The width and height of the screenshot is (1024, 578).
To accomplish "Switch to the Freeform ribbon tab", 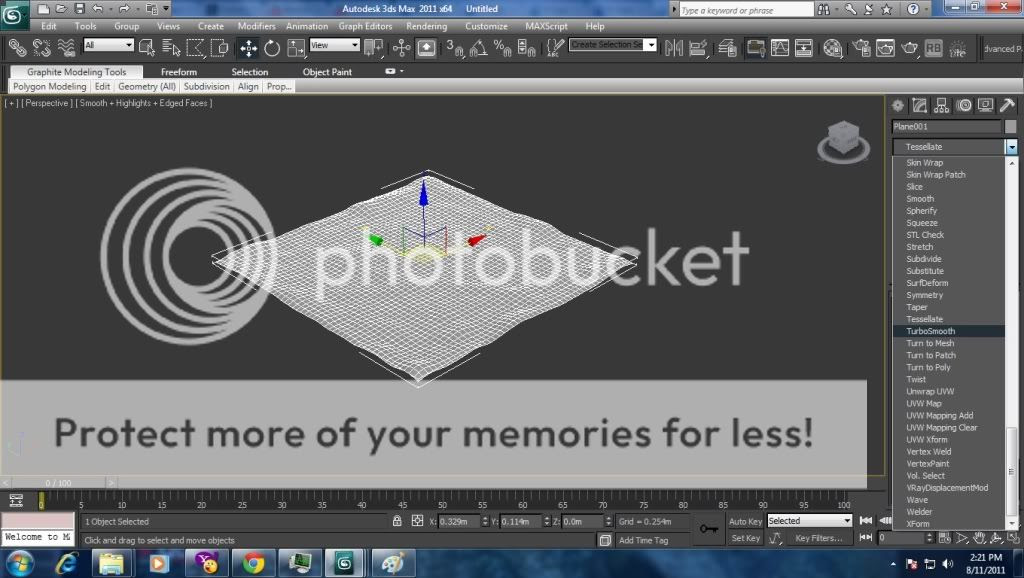I will (x=179, y=72).
